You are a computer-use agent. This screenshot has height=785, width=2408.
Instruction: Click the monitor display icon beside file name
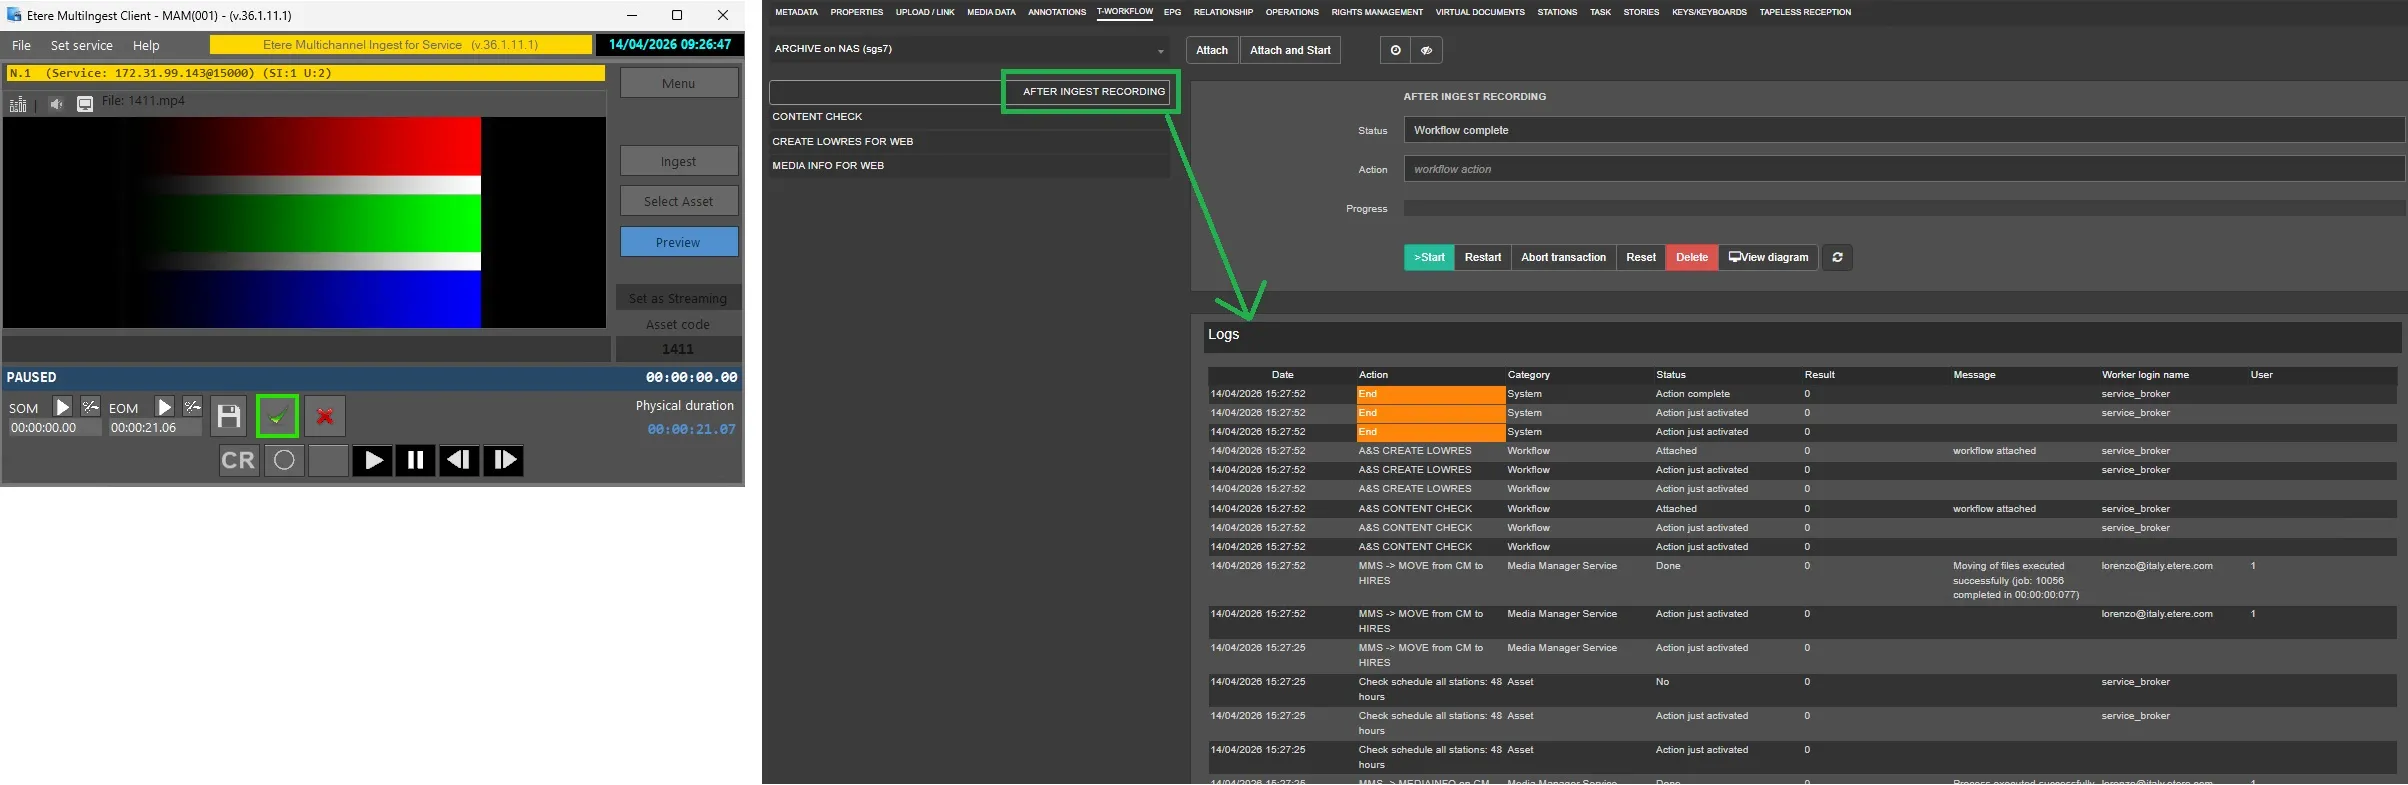pos(85,104)
